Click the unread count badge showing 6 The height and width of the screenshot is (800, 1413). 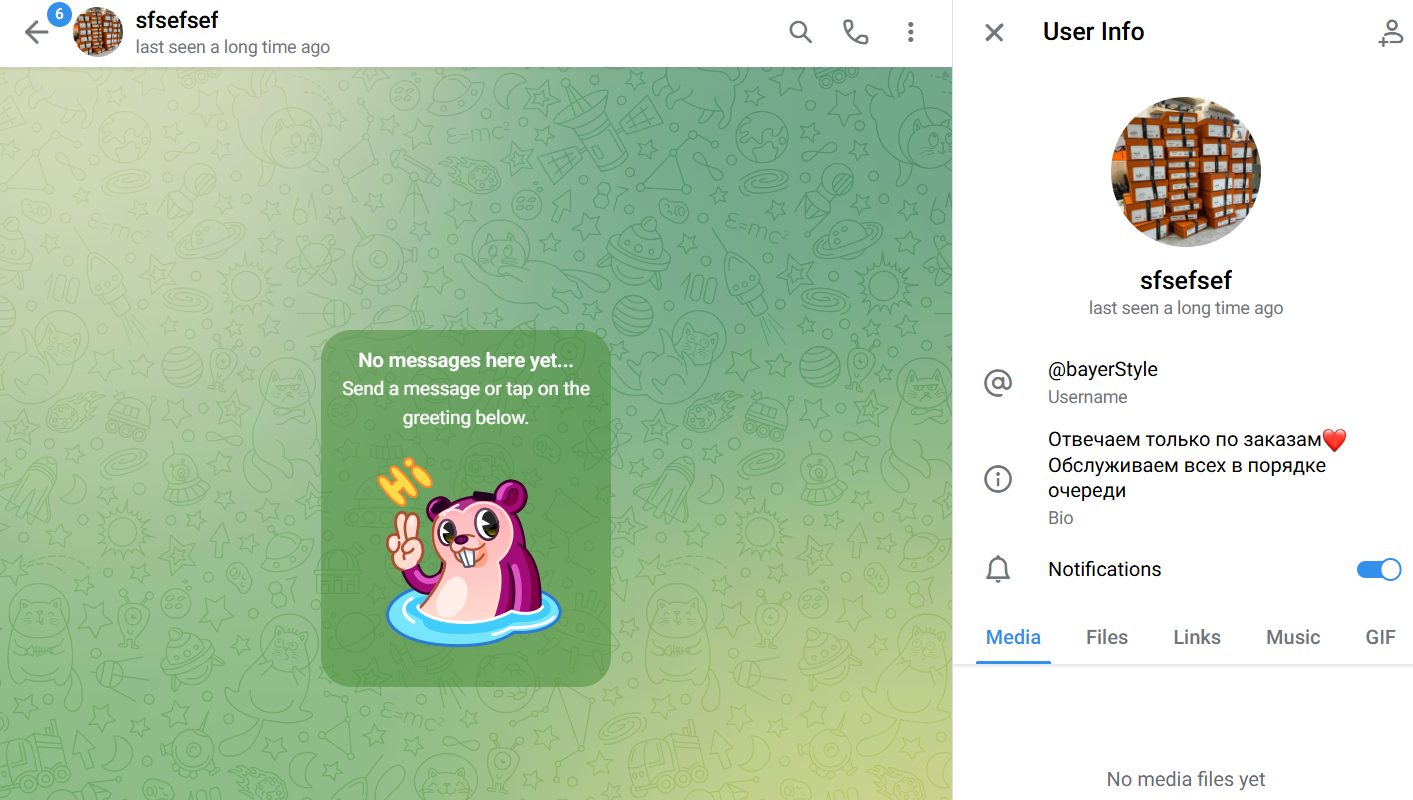coord(59,15)
